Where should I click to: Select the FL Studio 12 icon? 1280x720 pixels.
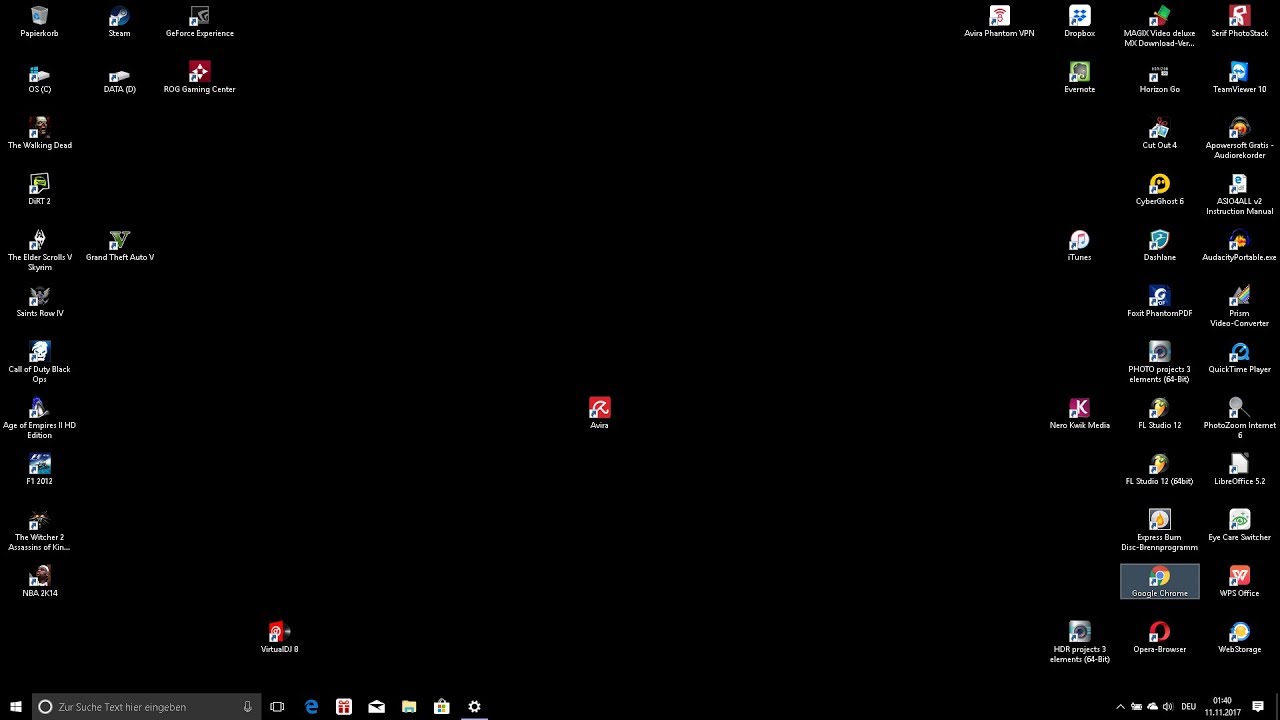(1159, 414)
